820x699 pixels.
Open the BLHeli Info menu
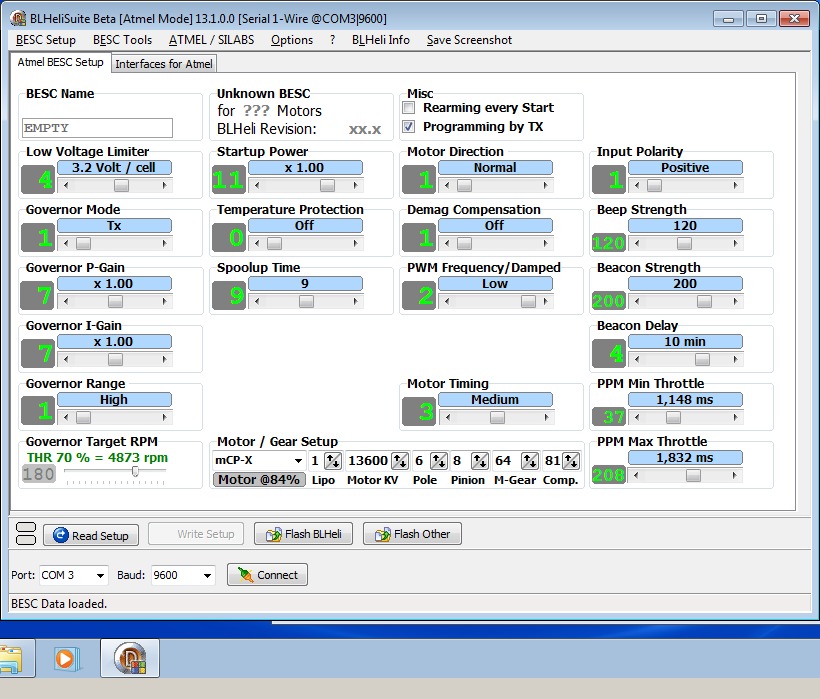(381, 40)
